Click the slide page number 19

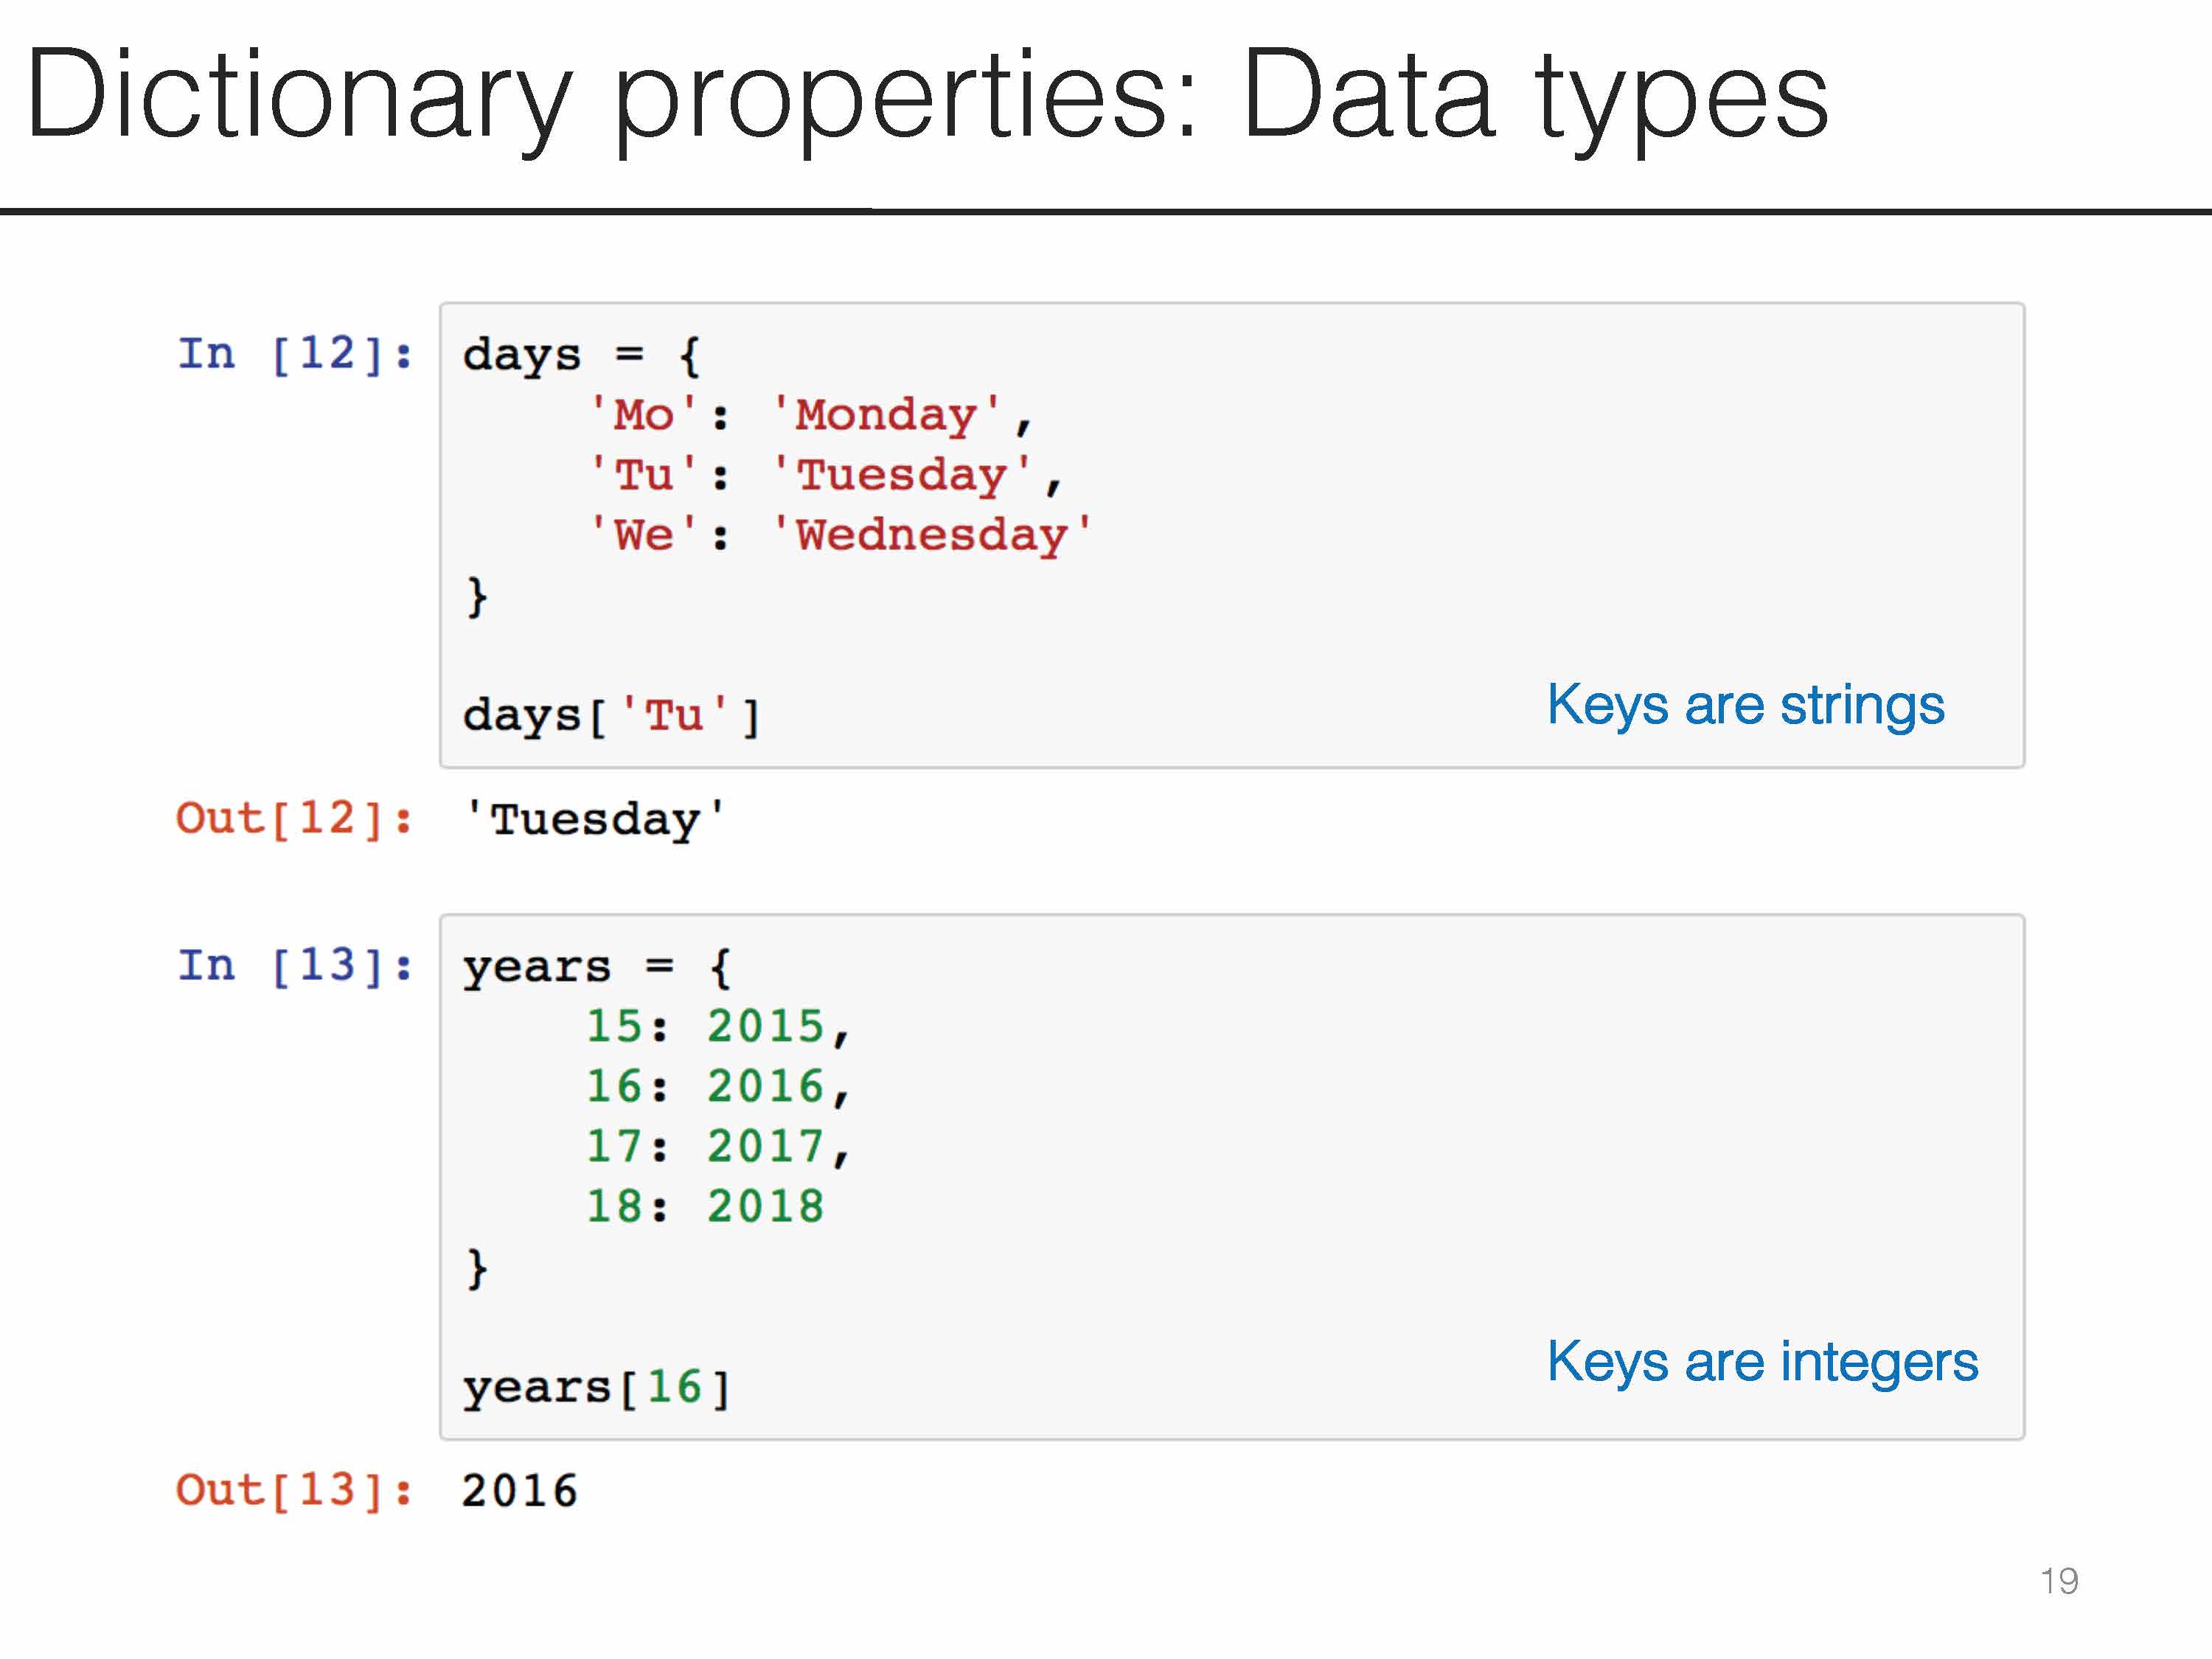click(2059, 1581)
